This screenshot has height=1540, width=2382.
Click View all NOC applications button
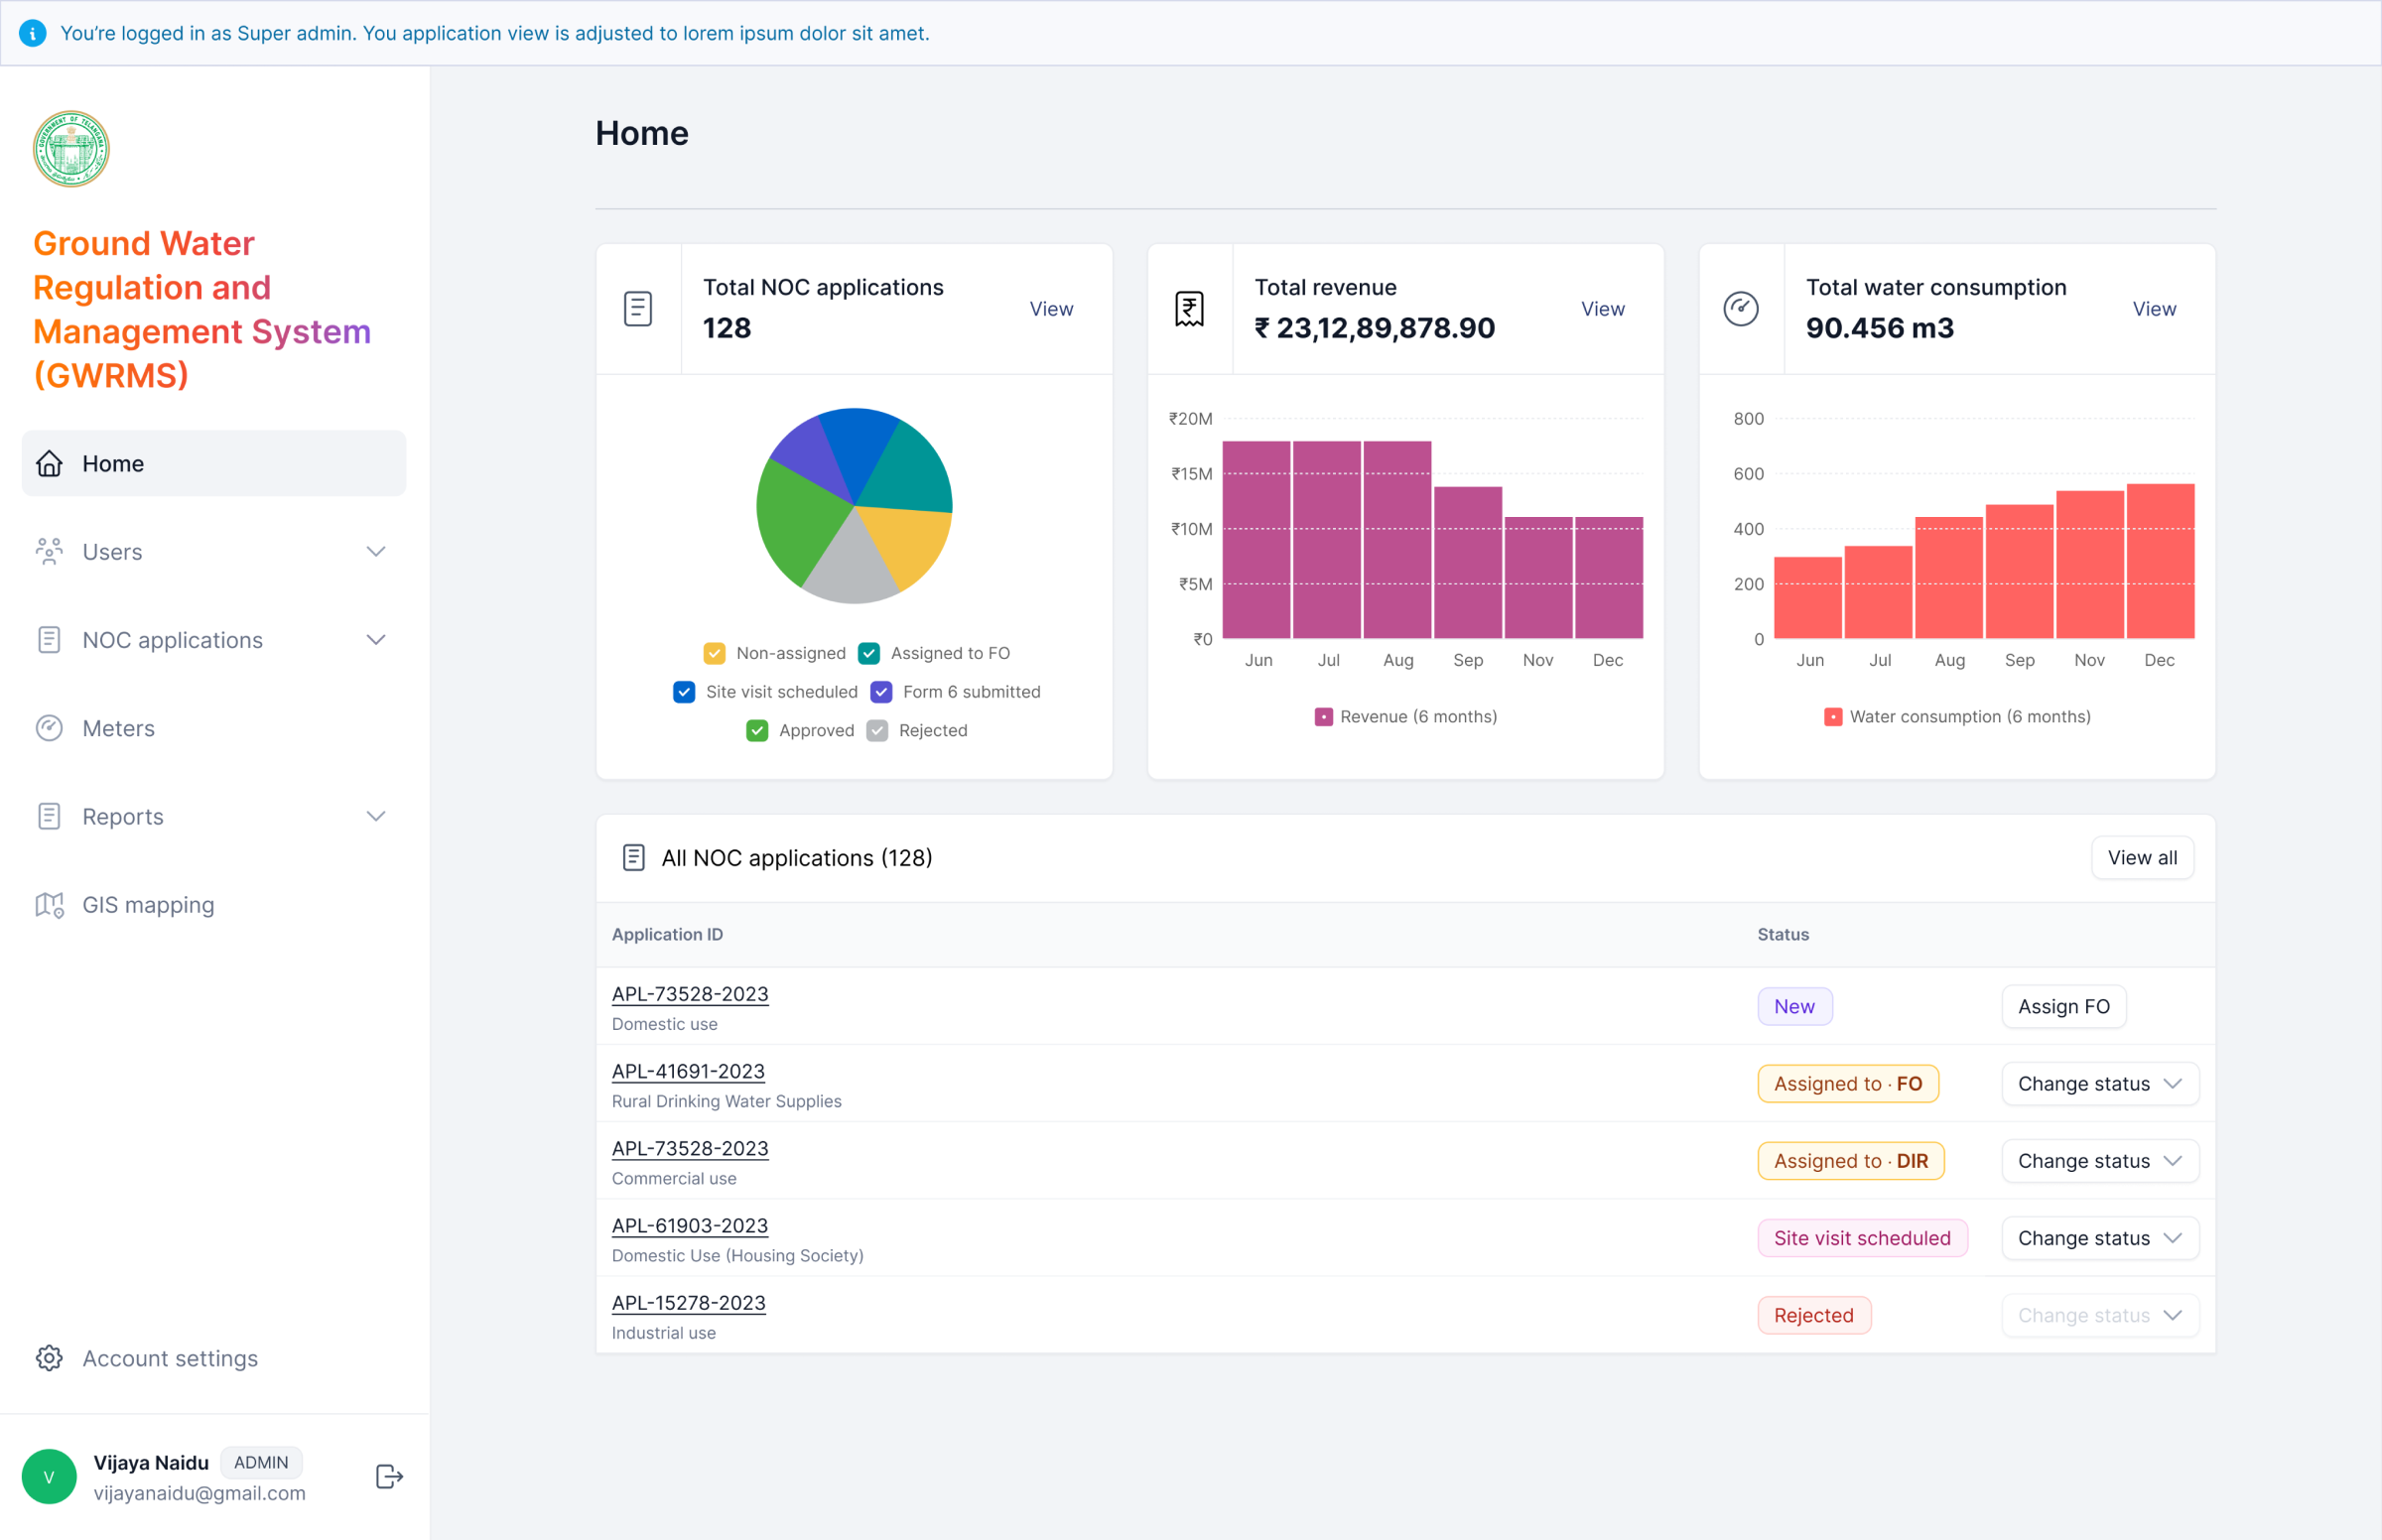click(x=2141, y=858)
